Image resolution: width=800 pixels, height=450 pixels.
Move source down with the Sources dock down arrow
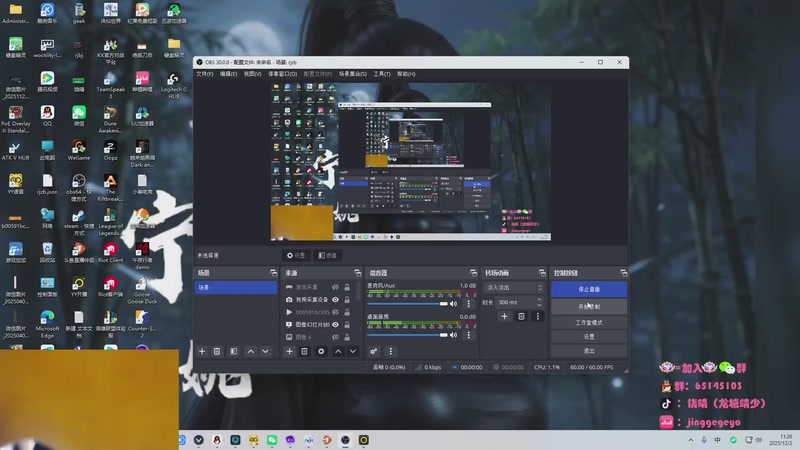(353, 352)
